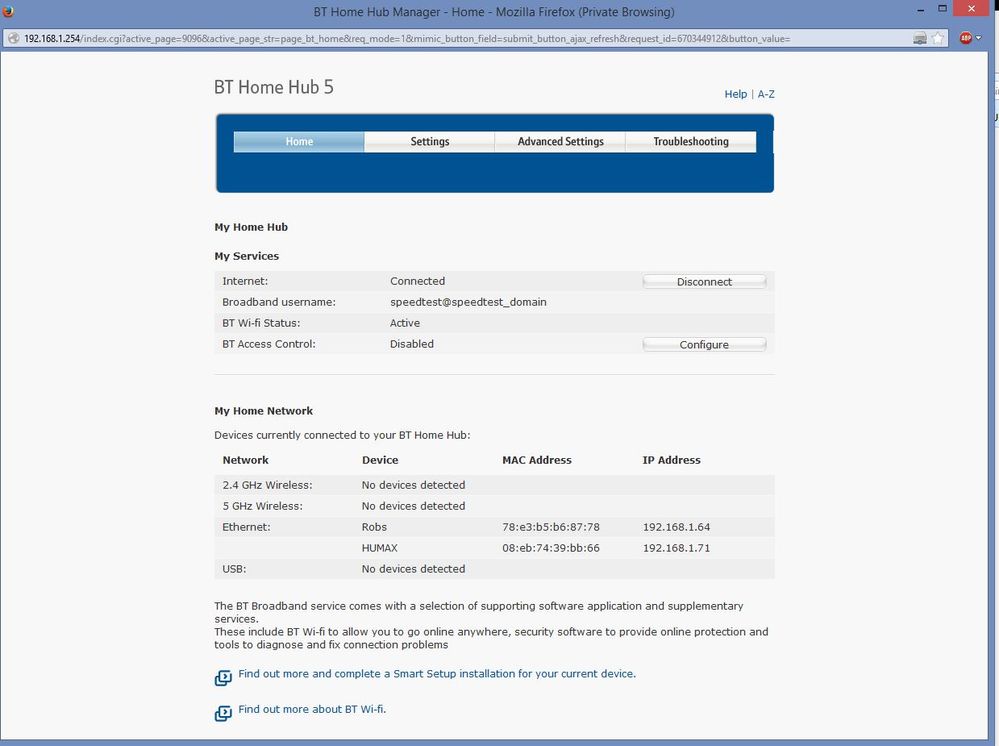
Task: Select IP address 192.168.1.71
Action: click(x=676, y=548)
